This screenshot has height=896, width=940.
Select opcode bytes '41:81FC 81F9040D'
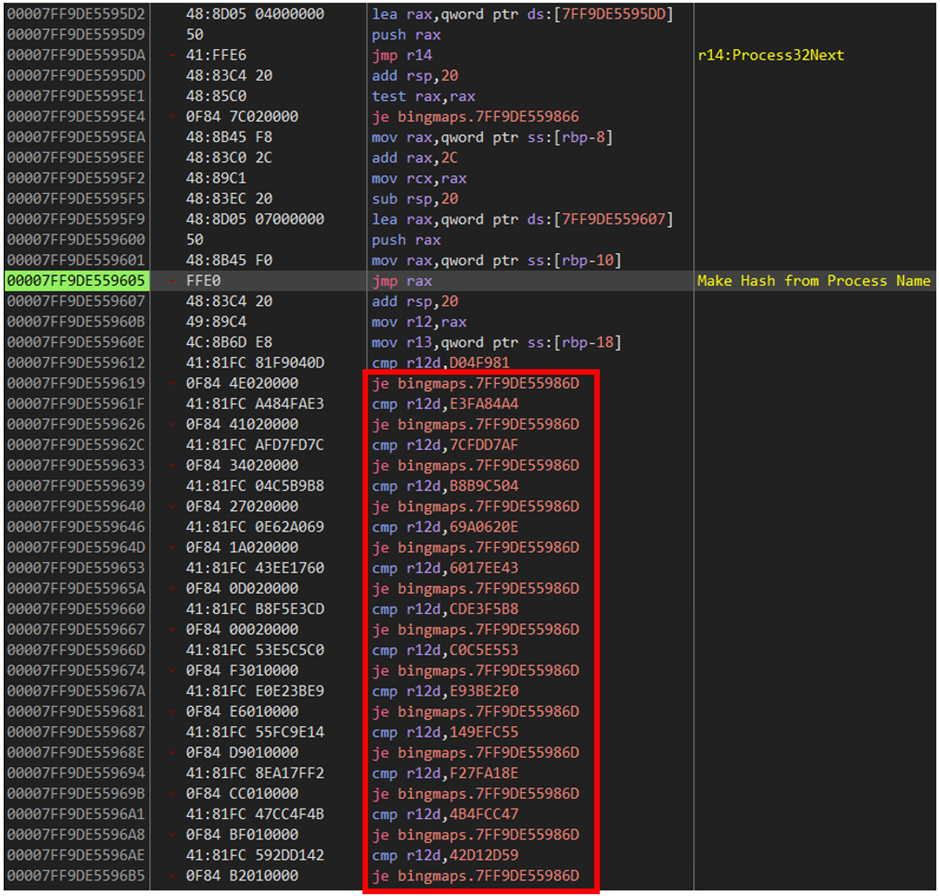[255, 363]
